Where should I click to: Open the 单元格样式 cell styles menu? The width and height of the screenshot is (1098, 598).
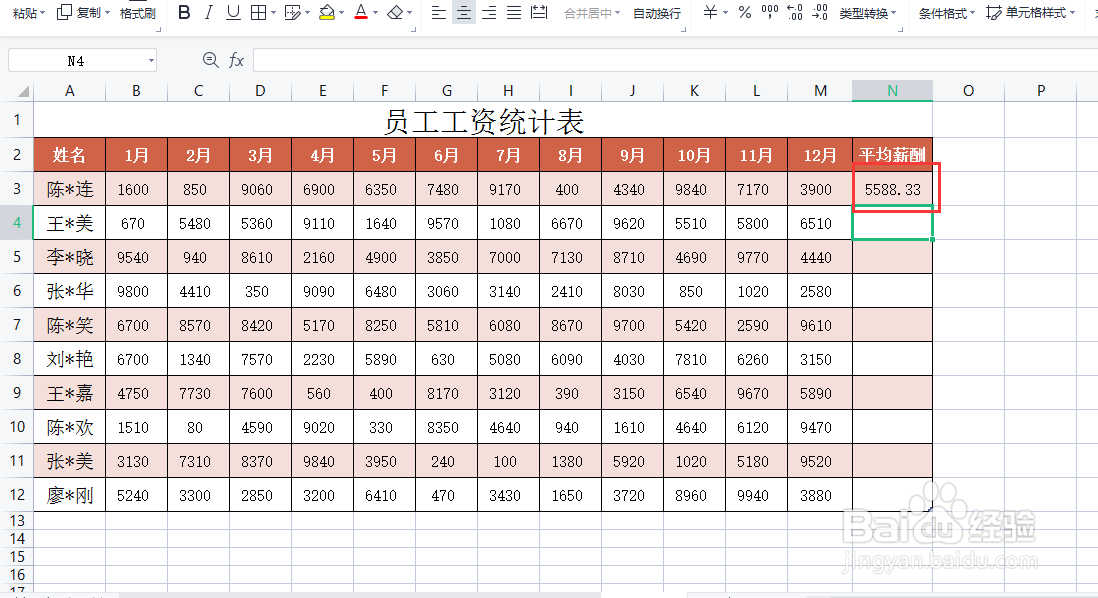(1030, 13)
